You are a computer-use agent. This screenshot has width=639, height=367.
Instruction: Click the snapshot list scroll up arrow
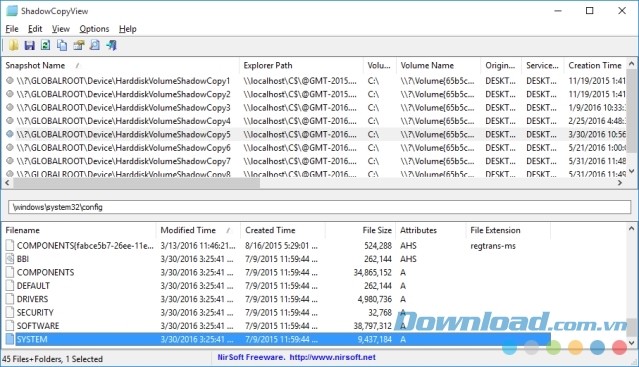pyautogui.click(x=632, y=64)
